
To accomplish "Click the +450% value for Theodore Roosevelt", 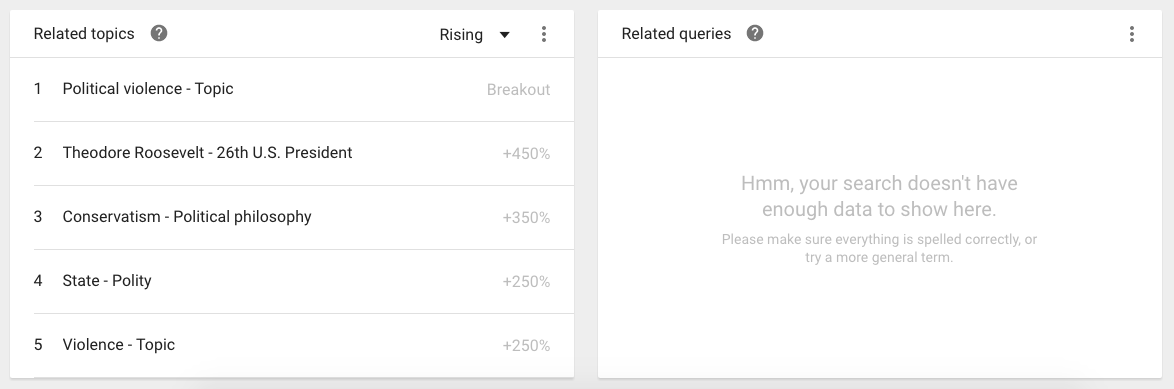I will [526, 154].
